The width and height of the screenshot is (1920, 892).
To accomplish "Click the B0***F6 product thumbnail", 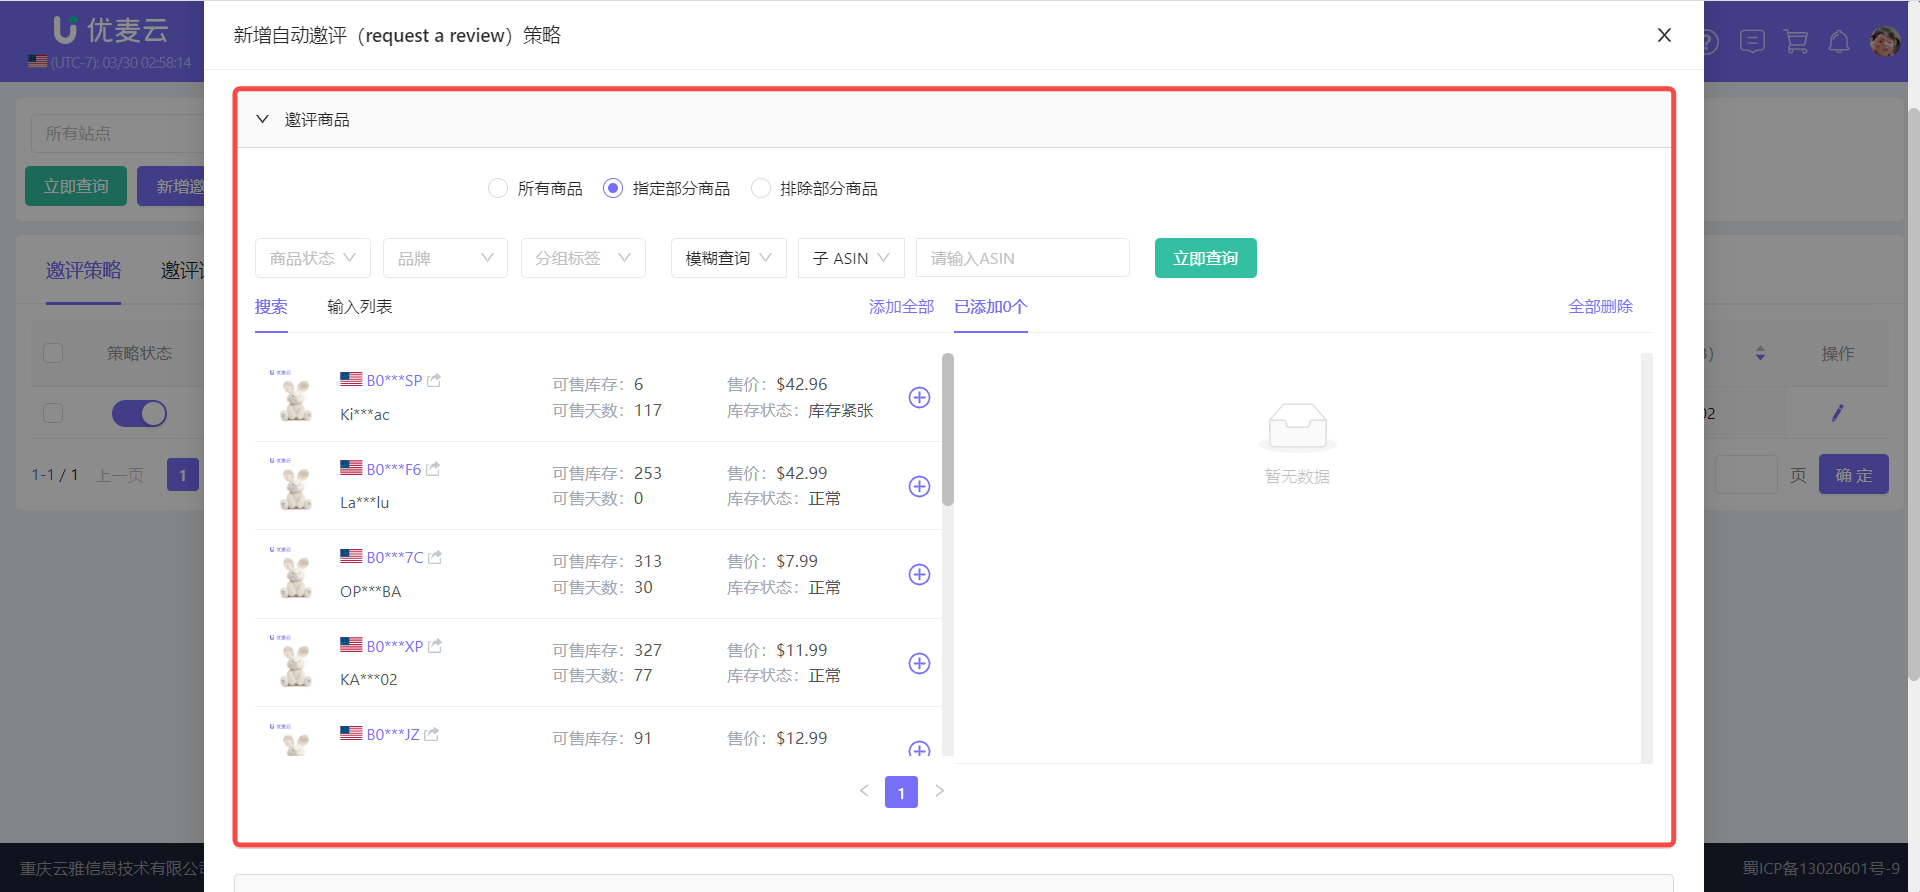I will click(x=295, y=484).
